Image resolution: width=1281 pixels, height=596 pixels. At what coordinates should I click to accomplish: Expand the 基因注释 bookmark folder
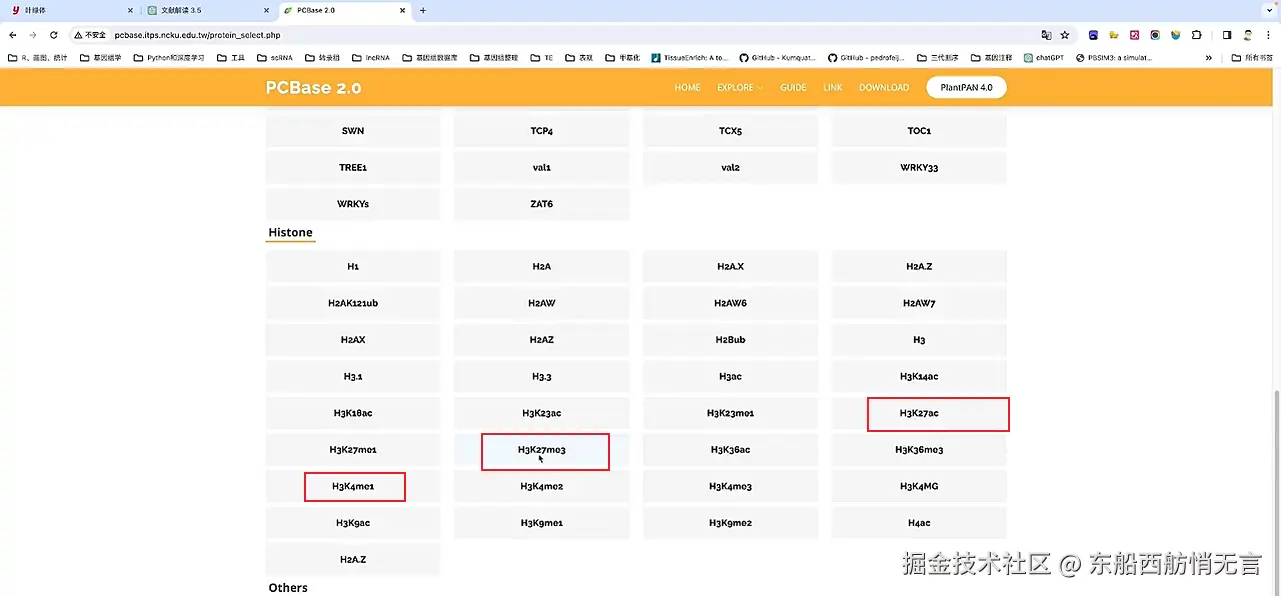(991, 58)
